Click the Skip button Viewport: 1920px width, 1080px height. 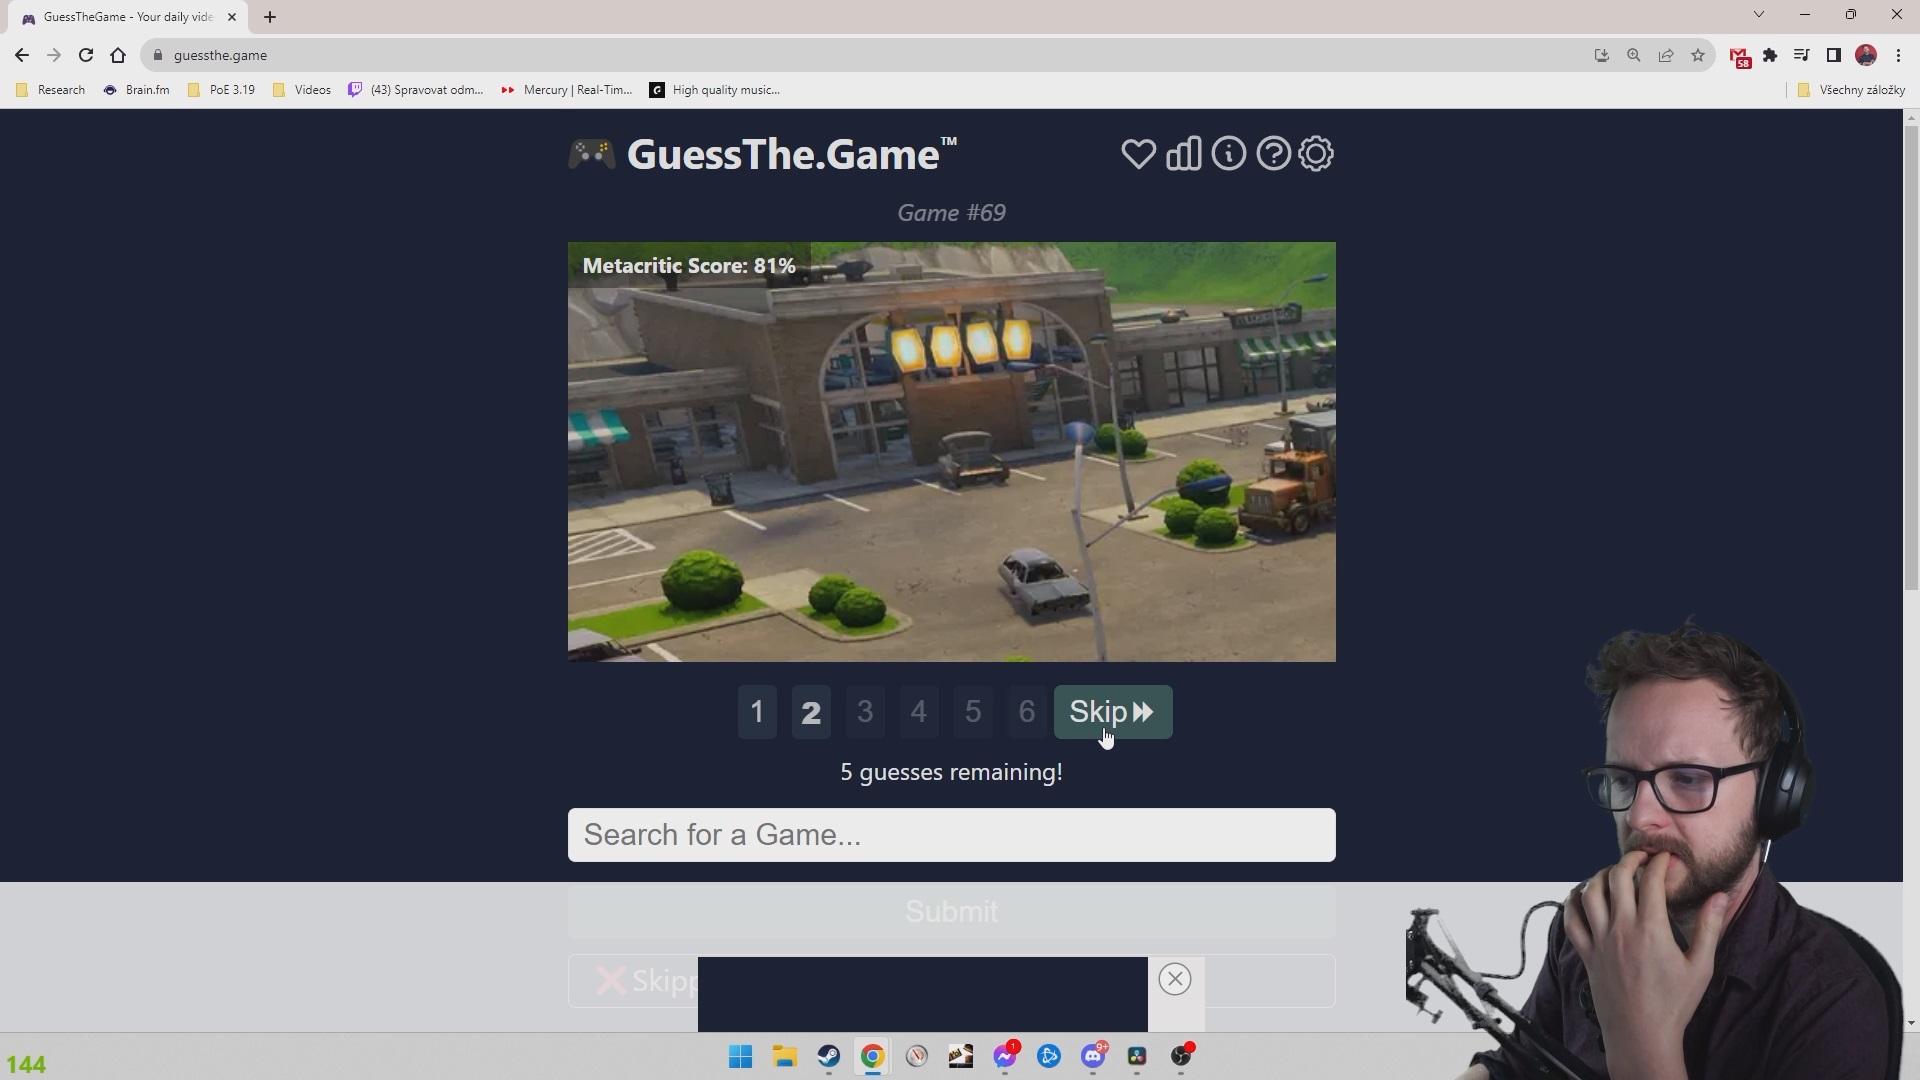[1113, 712]
